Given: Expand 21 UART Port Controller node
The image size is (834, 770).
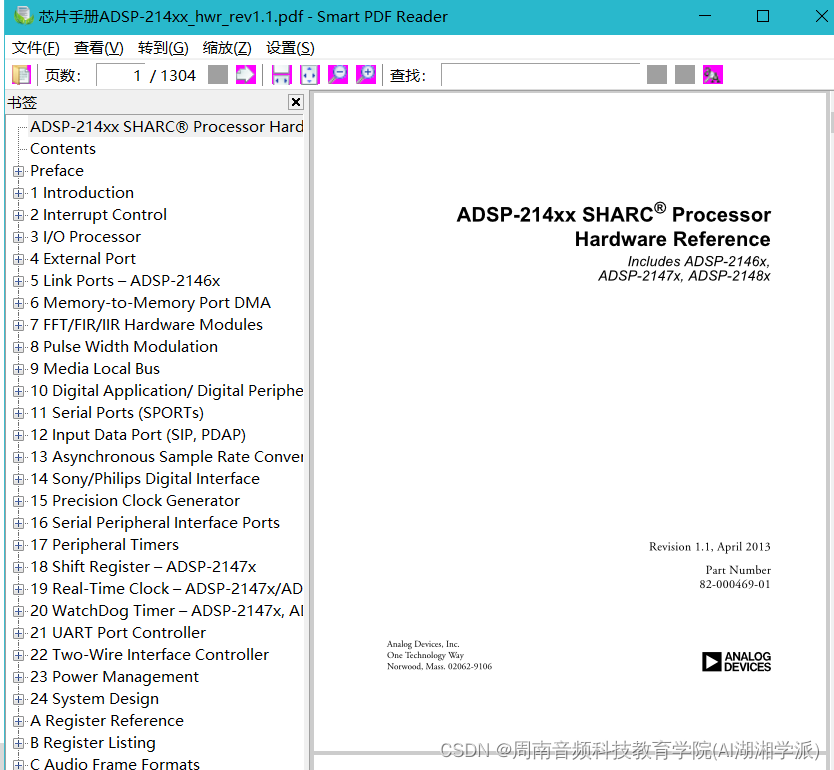Looking at the screenshot, I should click(x=19, y=633).
